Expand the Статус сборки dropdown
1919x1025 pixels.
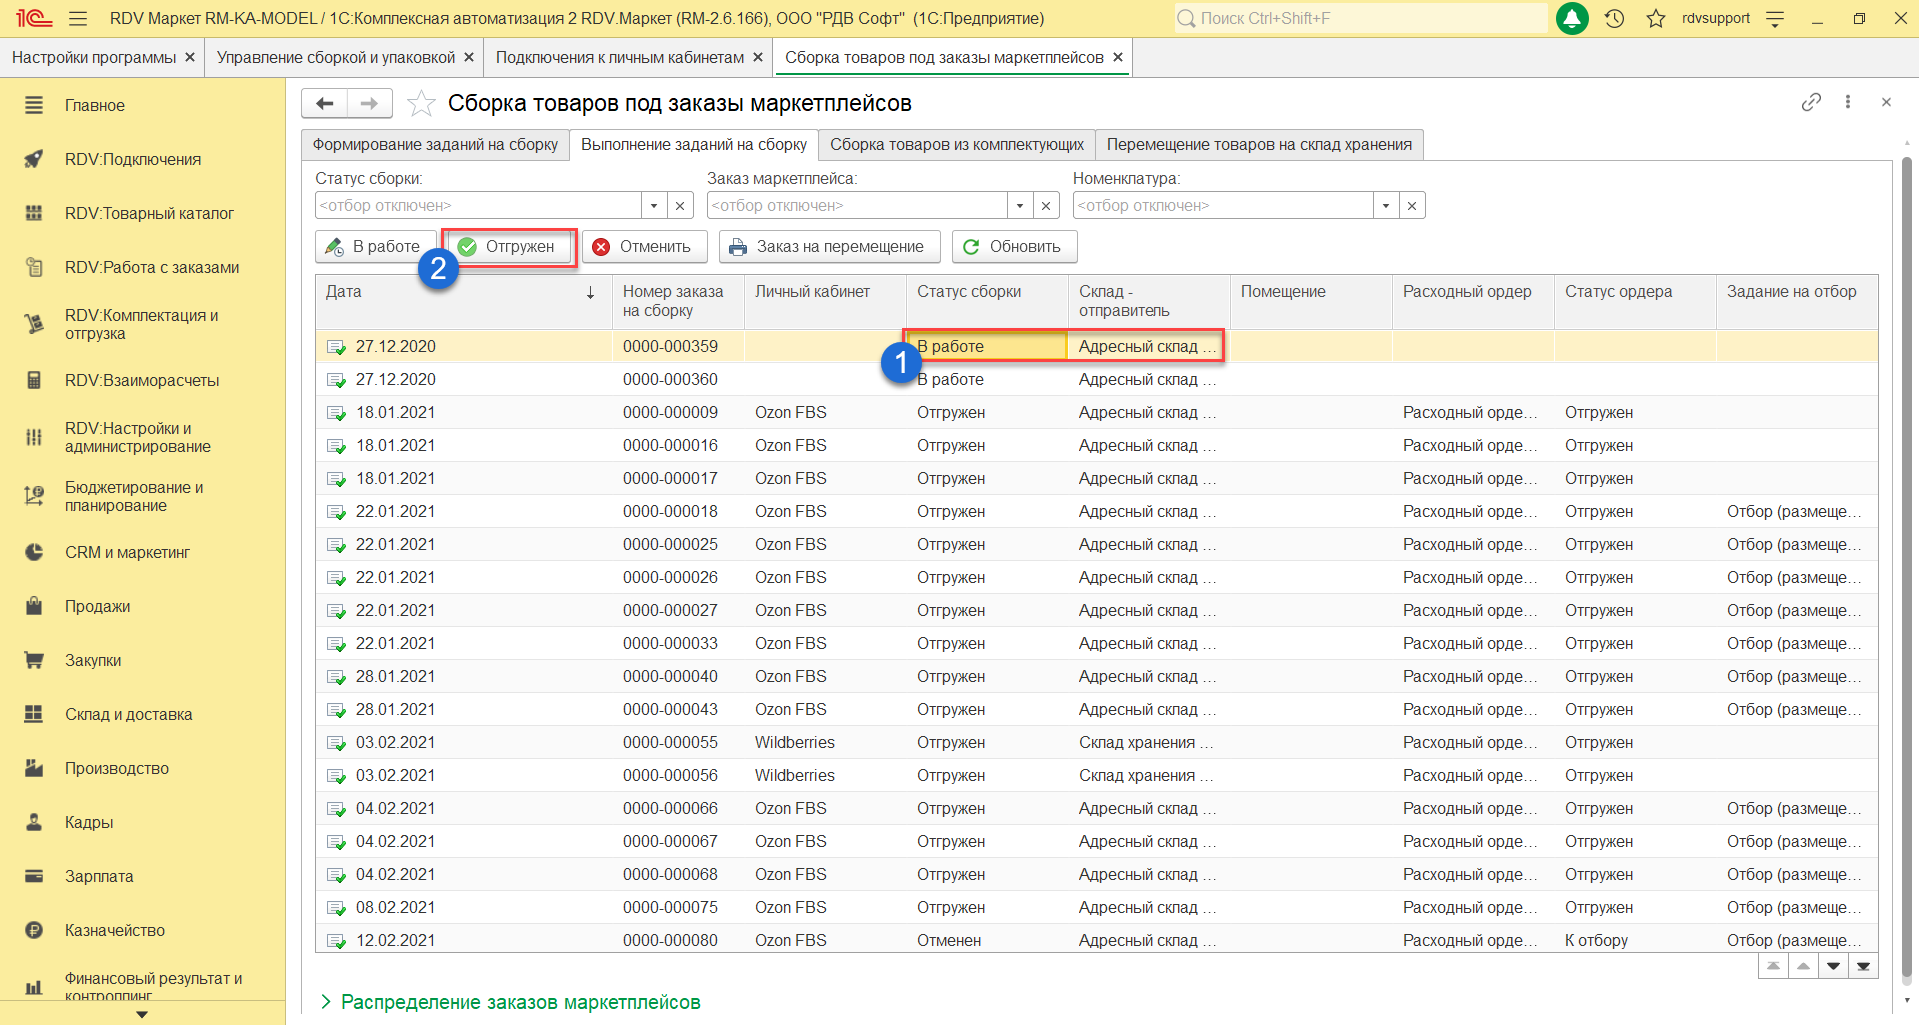[x=654, y=205]
